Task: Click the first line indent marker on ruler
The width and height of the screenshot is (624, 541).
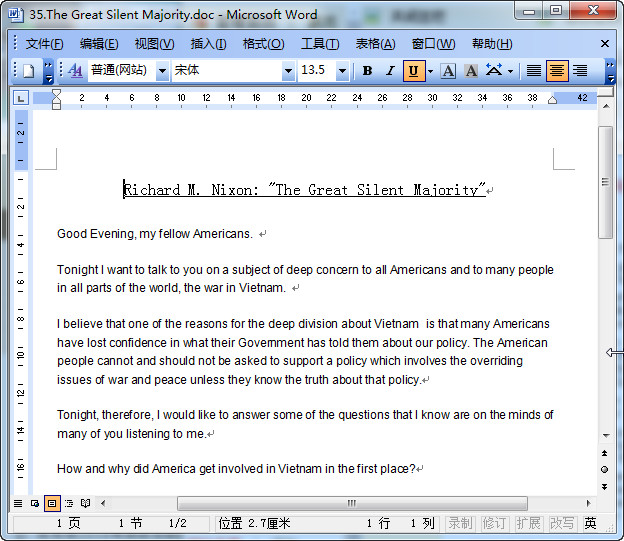Action: [x=57, y=94]
